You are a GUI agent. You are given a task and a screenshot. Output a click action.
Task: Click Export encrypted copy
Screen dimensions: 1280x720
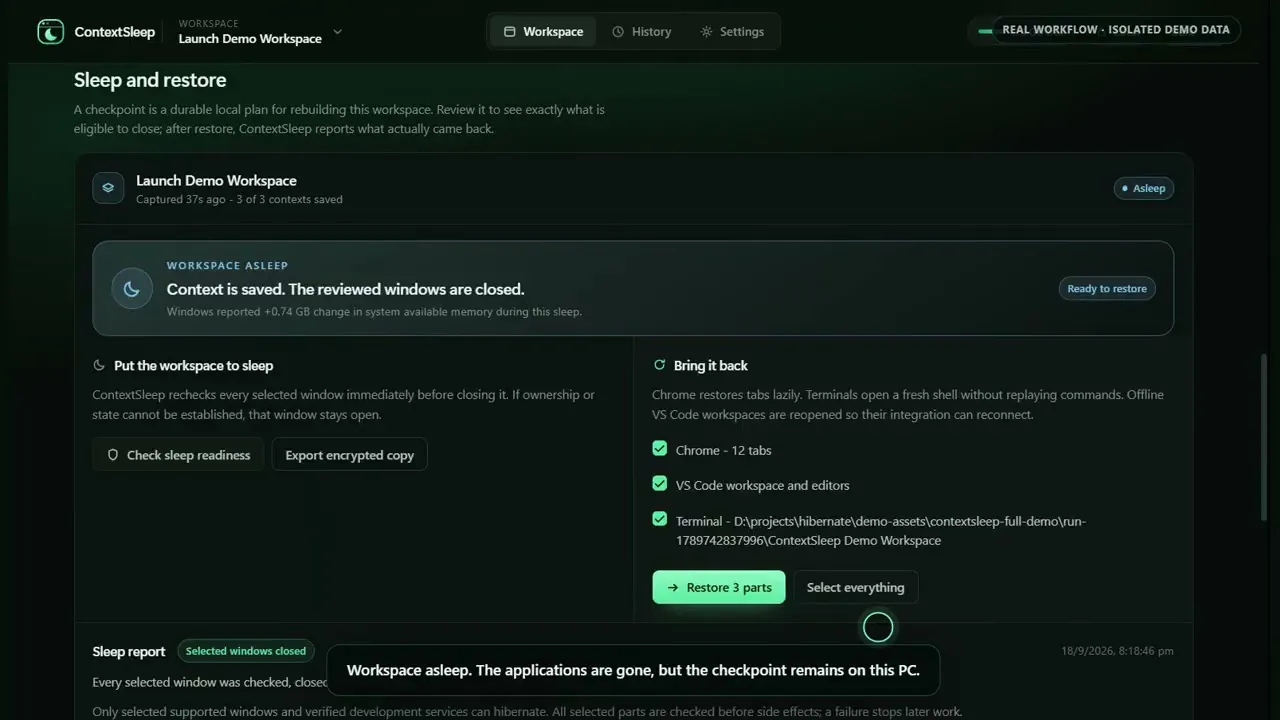(350, 455)
